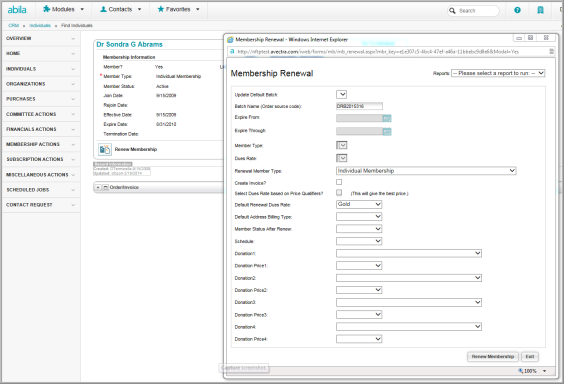Open the Expire From calendar picker
The width and height of the screenshot is (564, 384).
click(387, 118)
